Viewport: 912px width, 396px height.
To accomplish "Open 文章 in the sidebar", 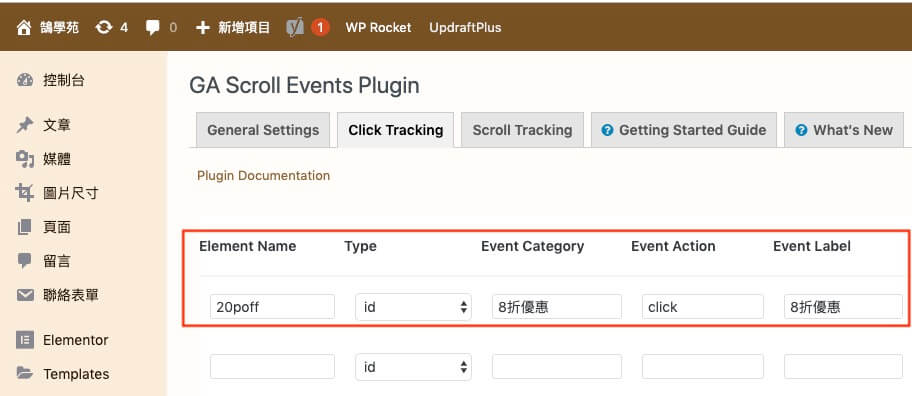I will [57, 125].
